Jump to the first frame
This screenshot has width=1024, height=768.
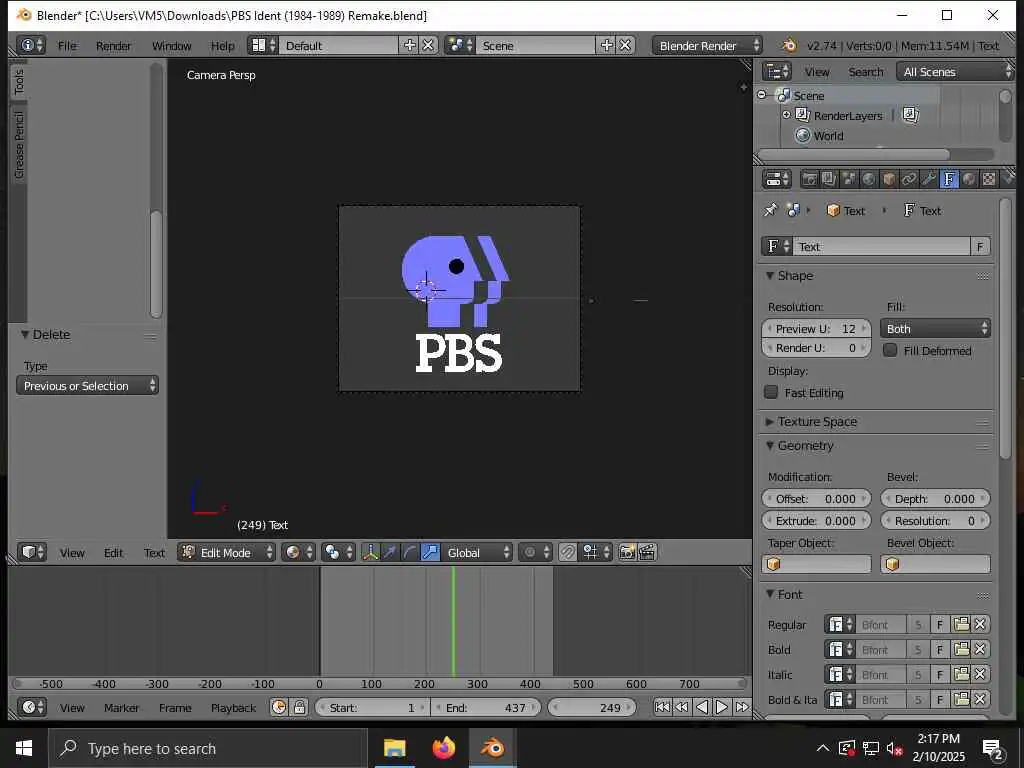coord(662,707)
